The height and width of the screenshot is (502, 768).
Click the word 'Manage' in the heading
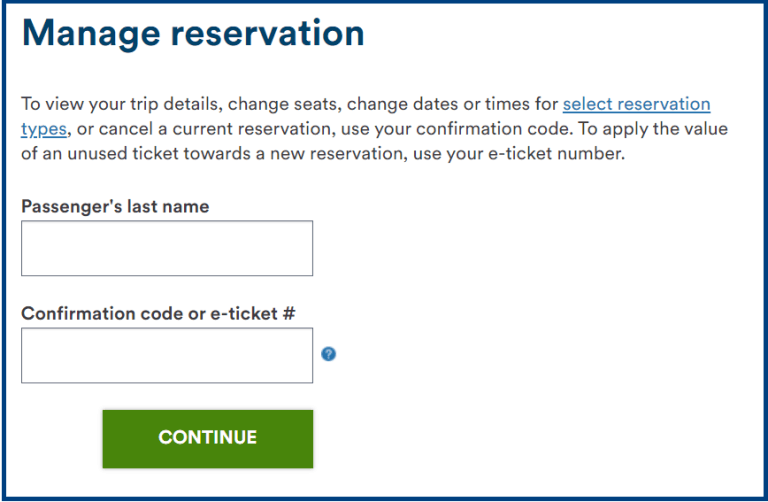[91, 33]
